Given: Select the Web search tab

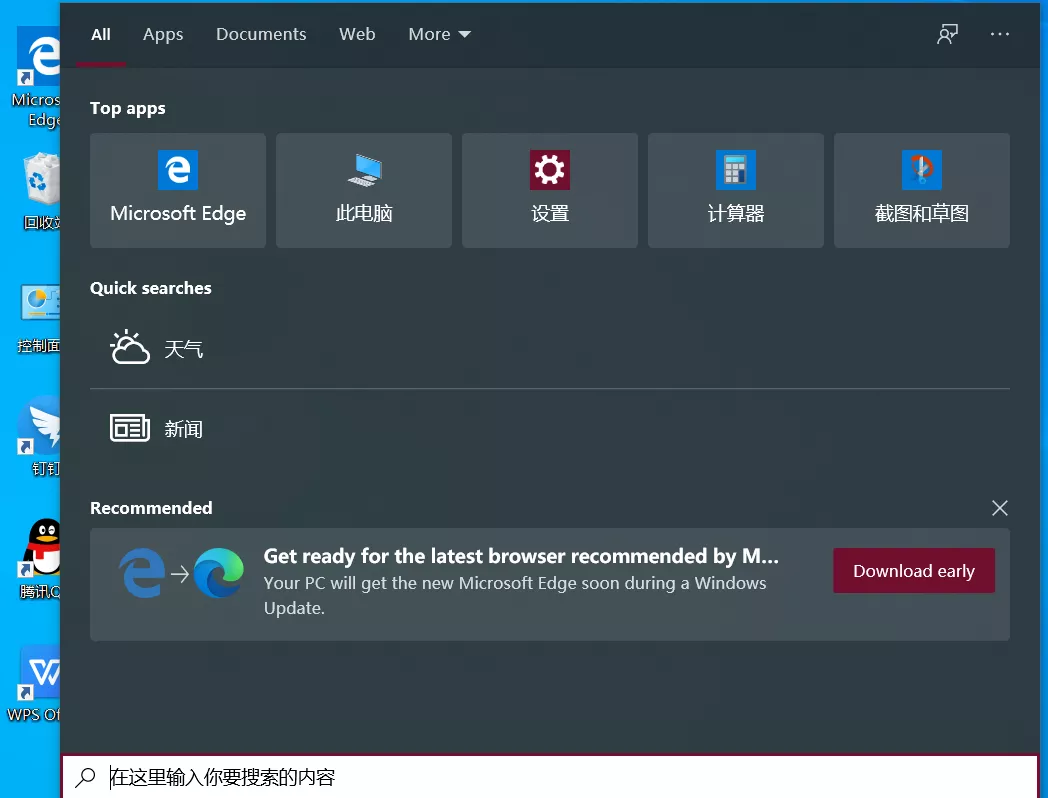Looking at the screenshot, I should [x=357, y=34].
